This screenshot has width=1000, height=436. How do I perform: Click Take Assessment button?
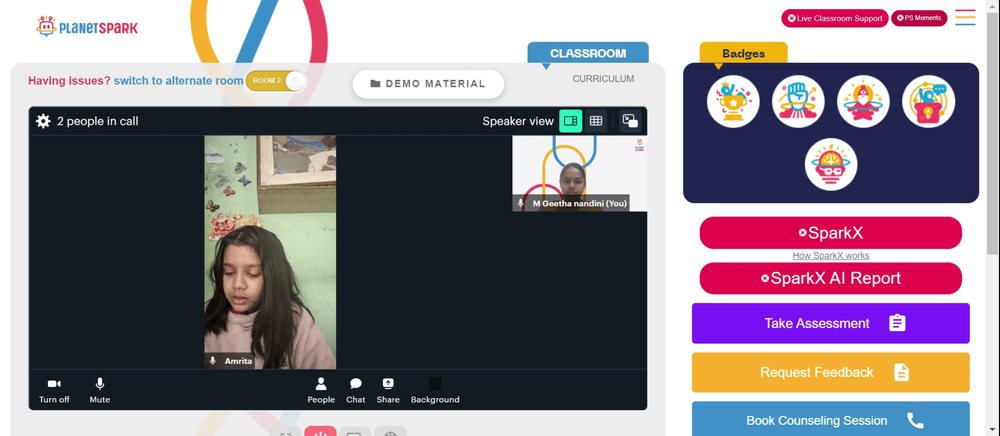[830, 323]
